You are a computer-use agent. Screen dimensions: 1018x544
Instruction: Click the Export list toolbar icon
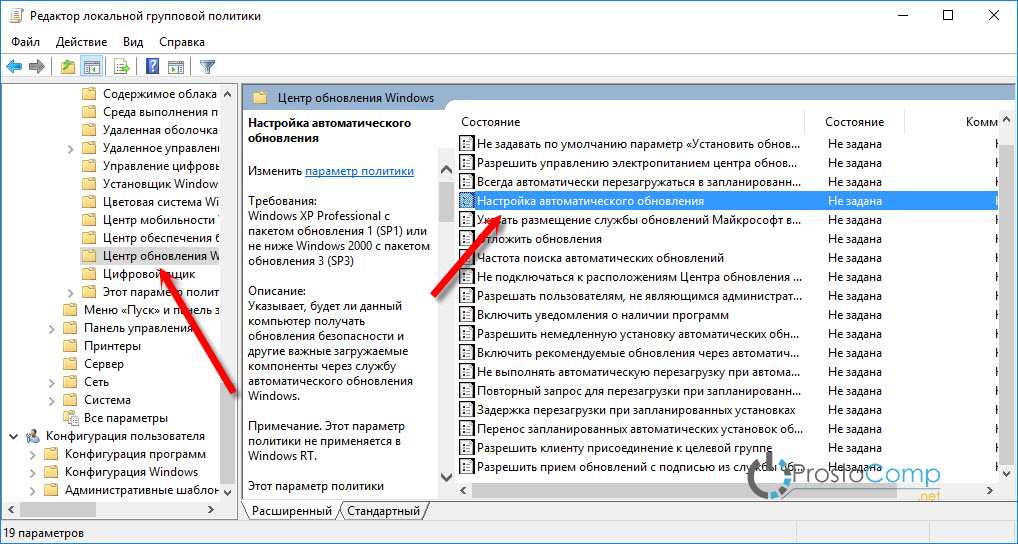point(122,67)
